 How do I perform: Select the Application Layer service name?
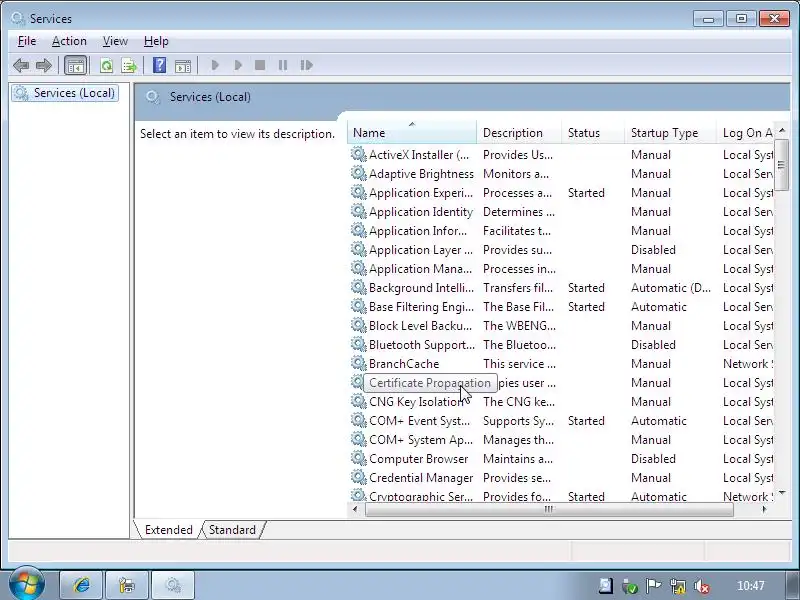pyautogui.click(x=420, y=250)
